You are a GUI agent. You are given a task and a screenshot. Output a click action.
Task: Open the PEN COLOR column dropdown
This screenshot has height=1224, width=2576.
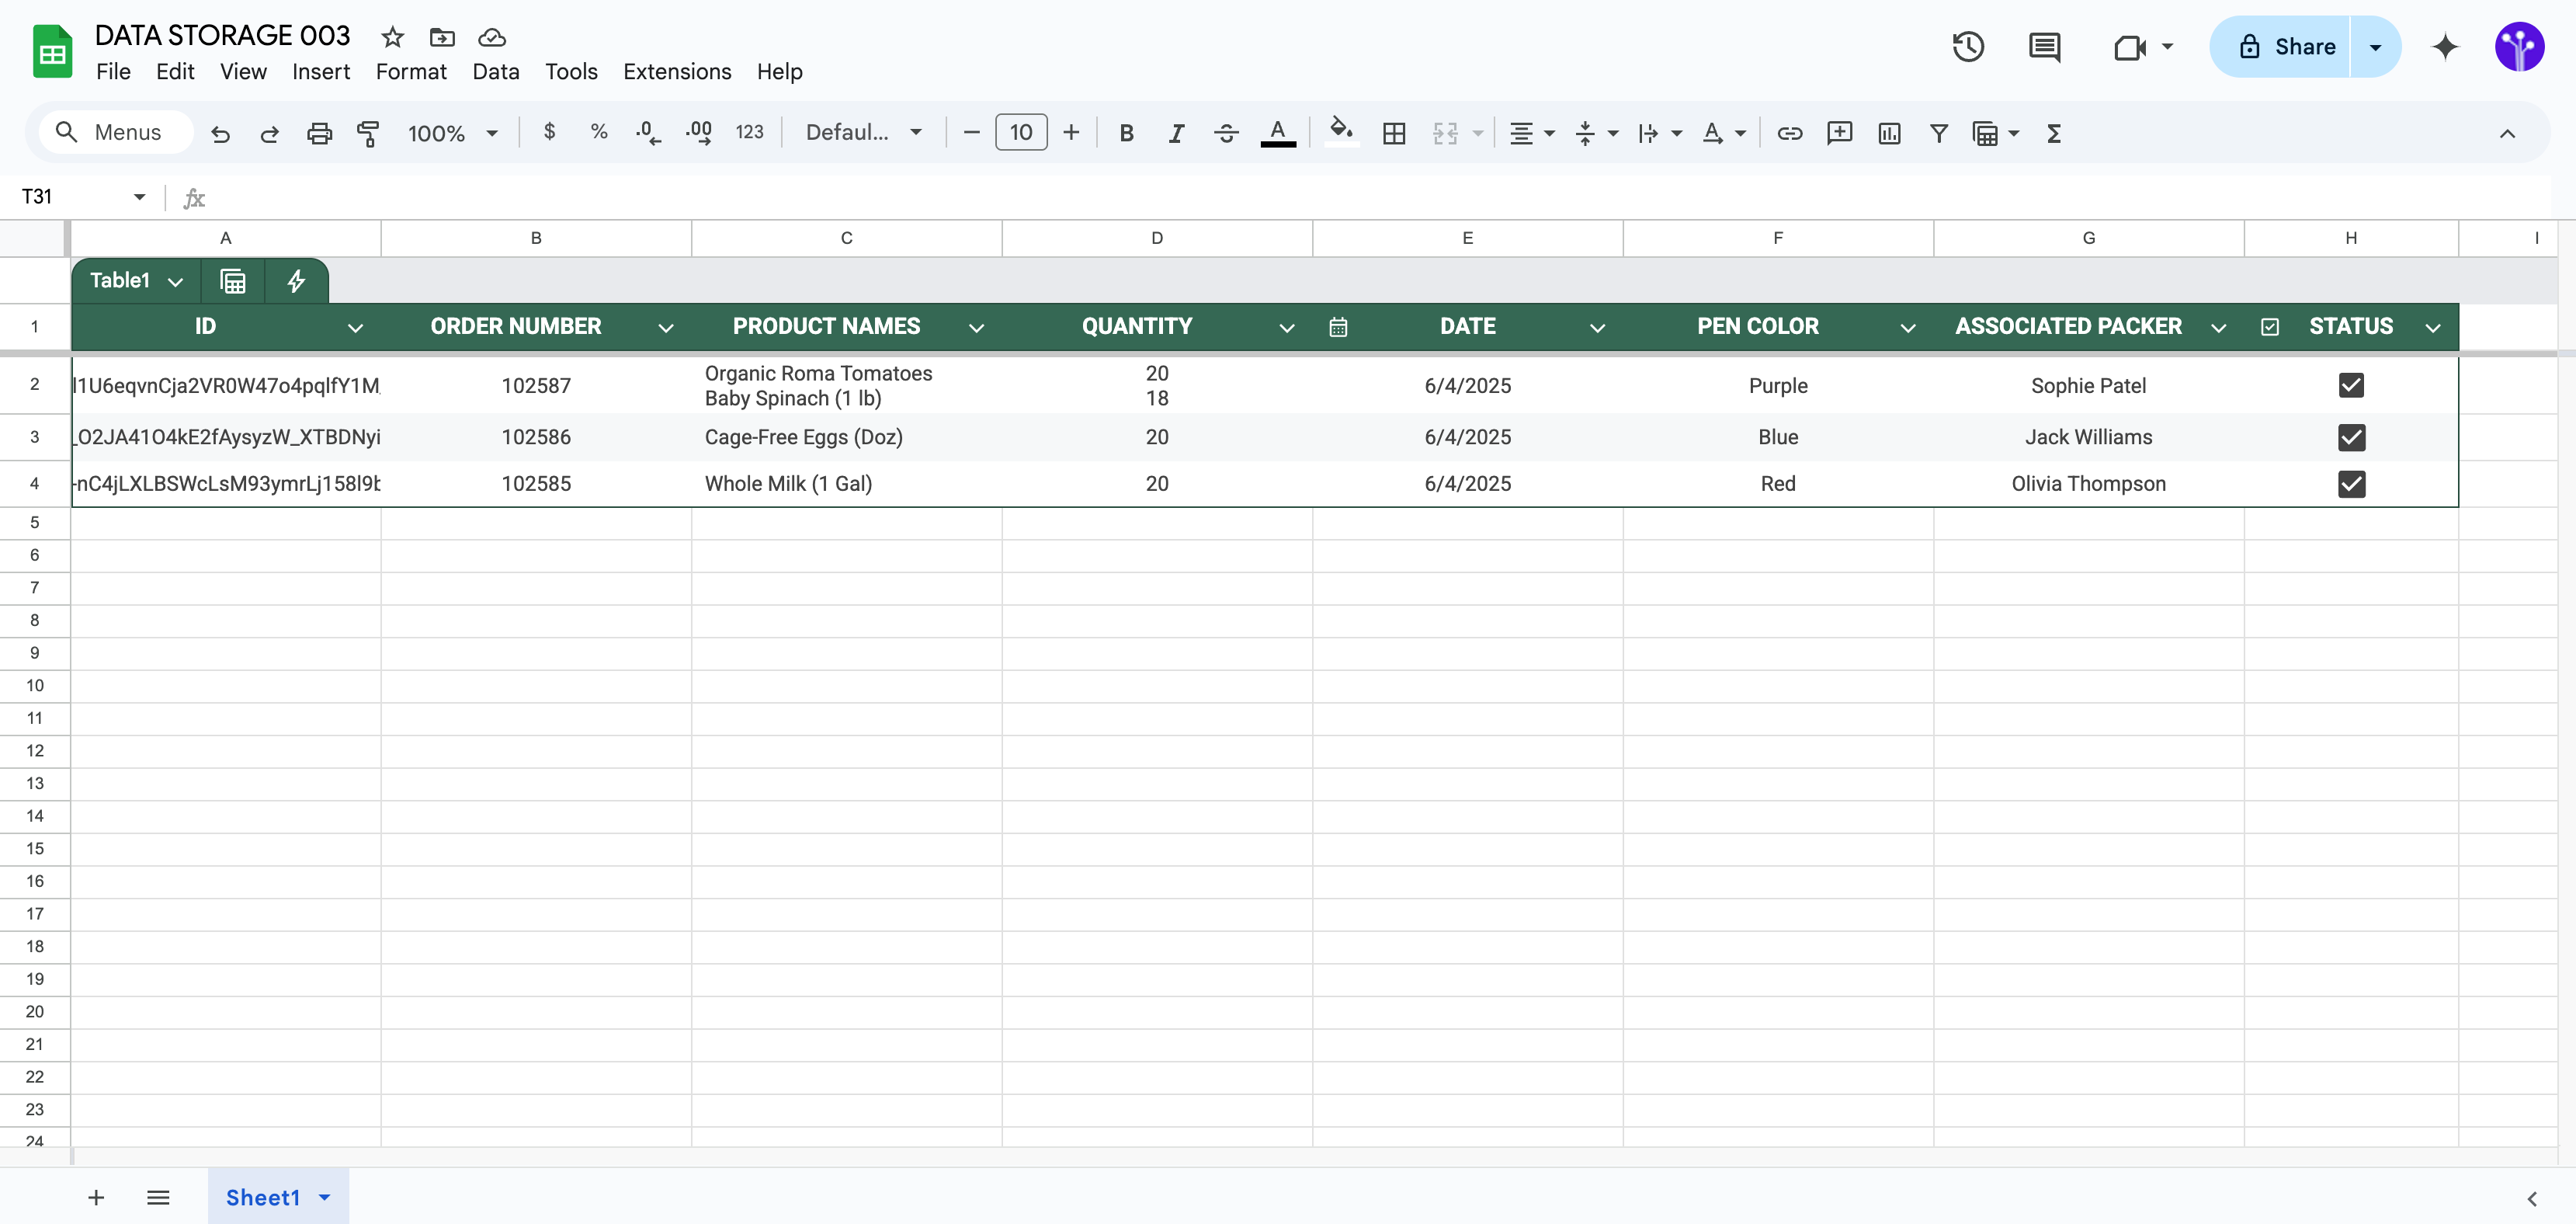pyautogui.click(x=1908, y=328)
